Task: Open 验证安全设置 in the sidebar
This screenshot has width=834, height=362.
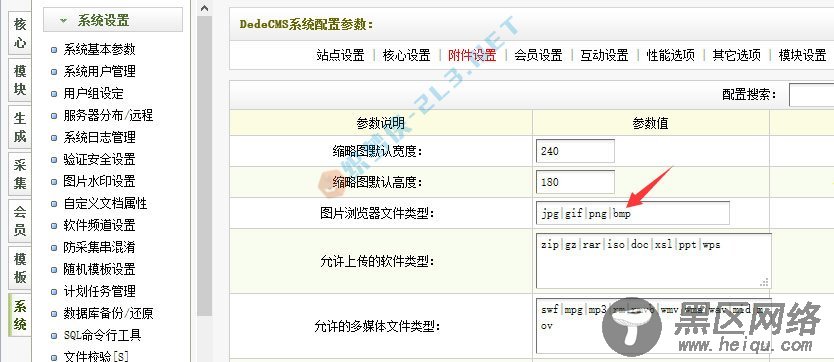Action: click(99, 159)
